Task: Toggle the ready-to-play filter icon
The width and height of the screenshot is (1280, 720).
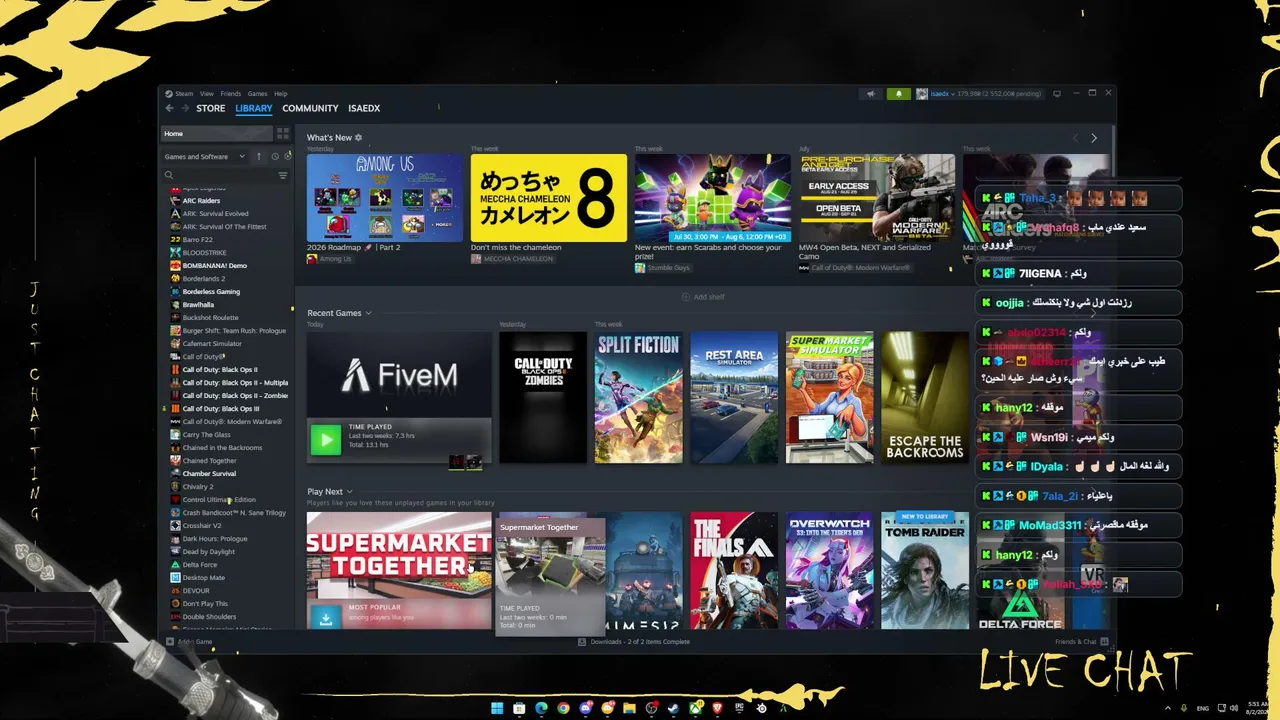Action: tap(288, 156)
